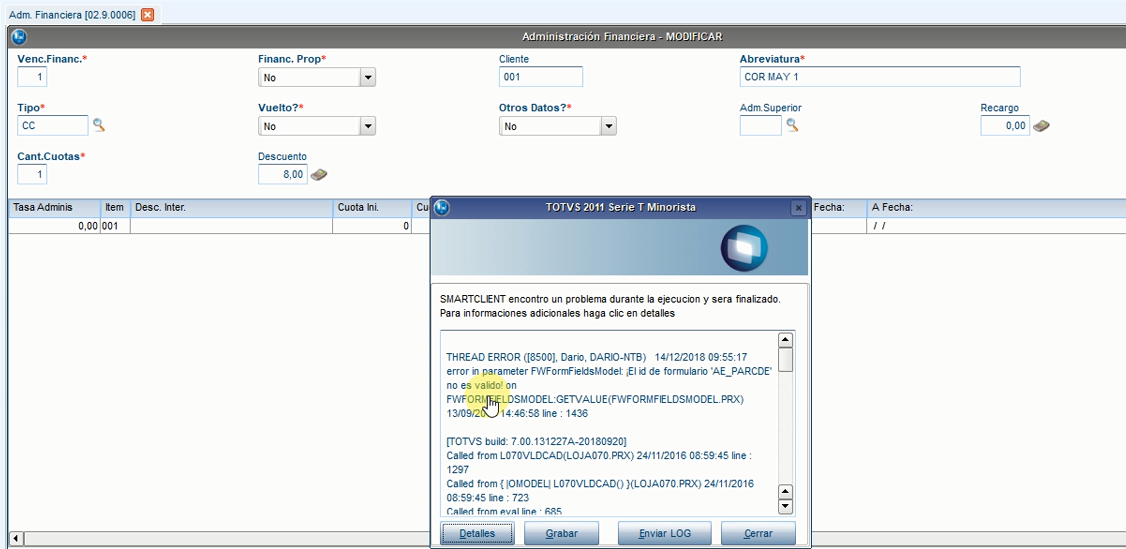The height and width of the screenshot is (549, 1126).
Task: Close the TOTVS 2011 Serie T Minorista dialog
Action: pos(798,207)
